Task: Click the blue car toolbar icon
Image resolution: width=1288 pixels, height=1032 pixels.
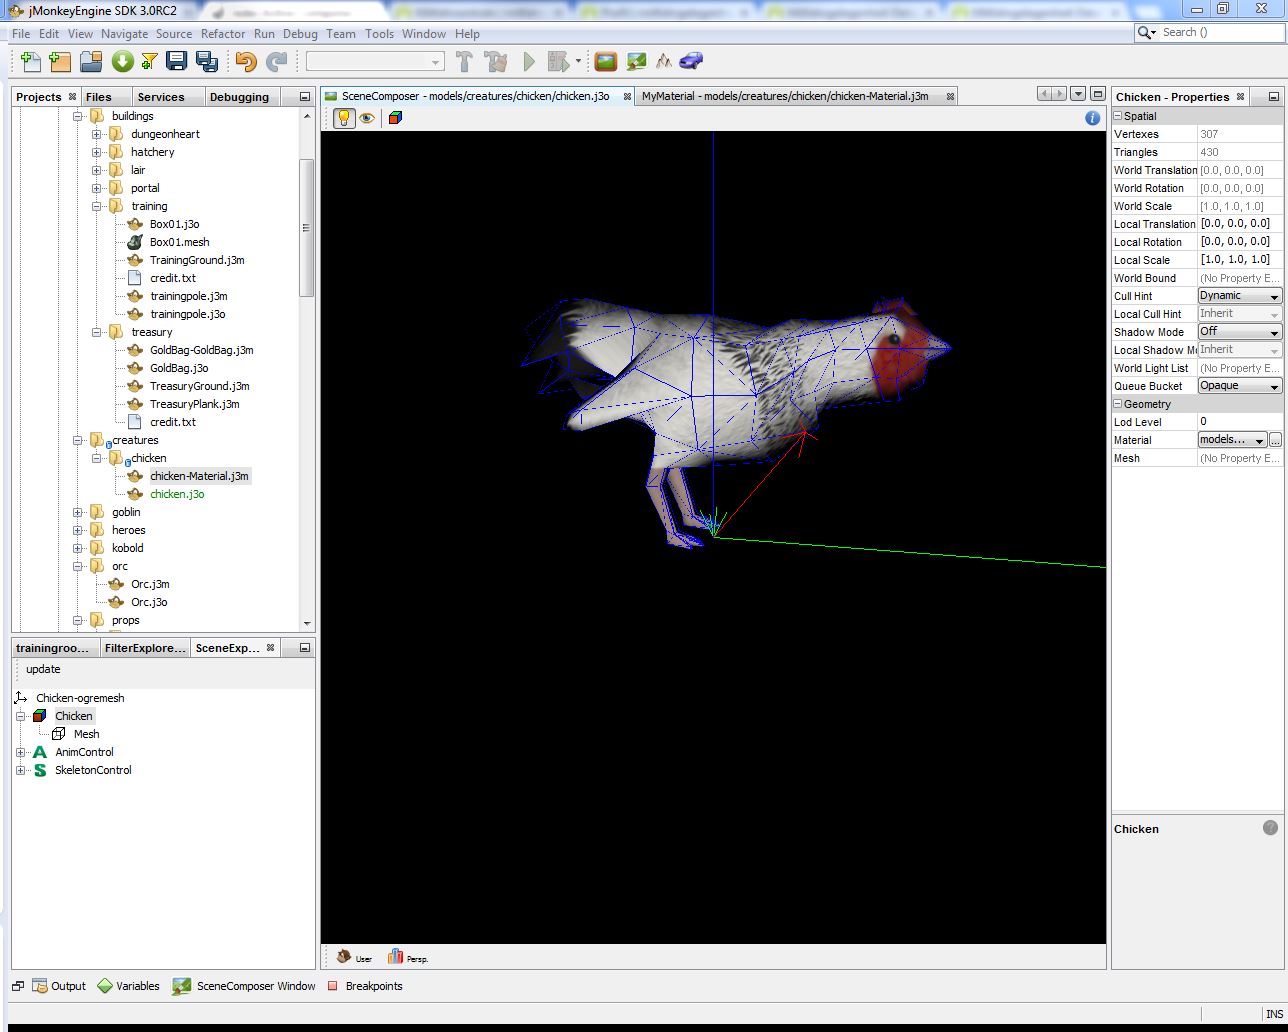Action: click(x=691, y=62)
